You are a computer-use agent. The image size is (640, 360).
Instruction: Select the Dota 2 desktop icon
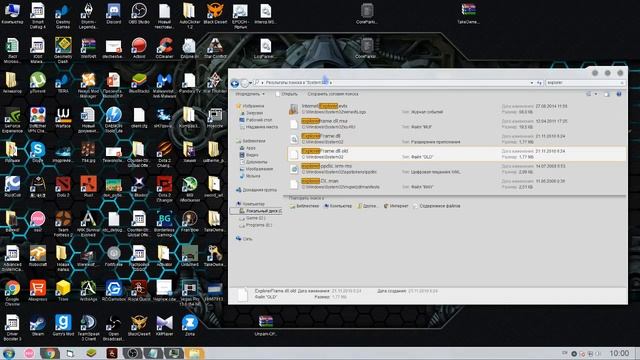pos(63,187)
